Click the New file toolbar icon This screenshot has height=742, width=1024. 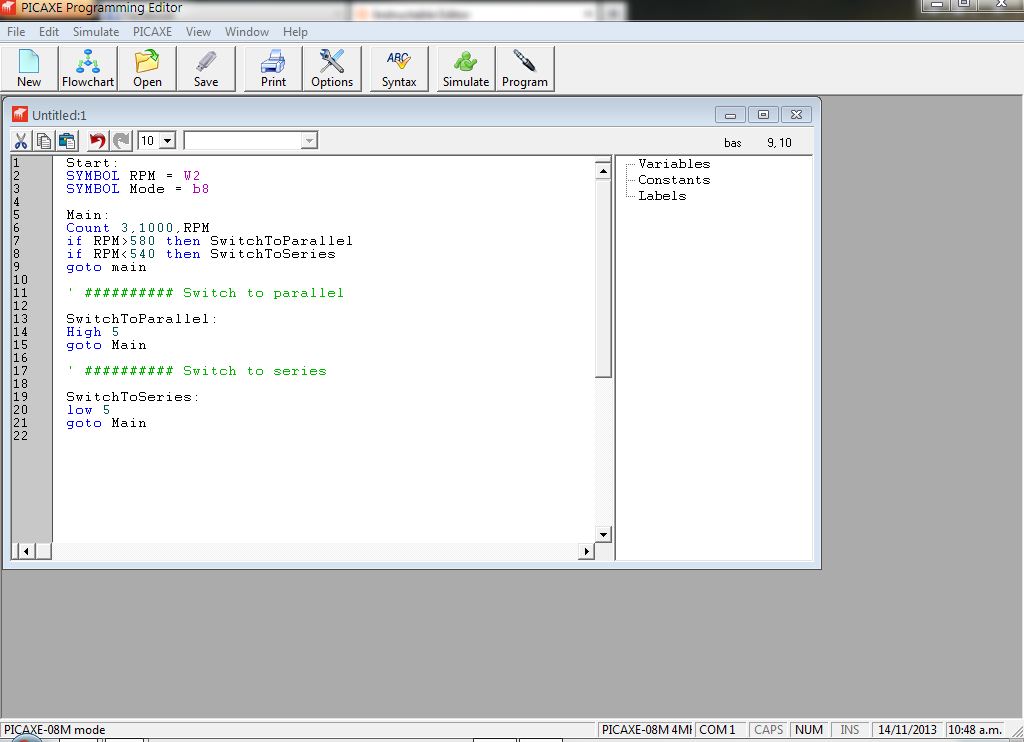click(x=29, y=69)
